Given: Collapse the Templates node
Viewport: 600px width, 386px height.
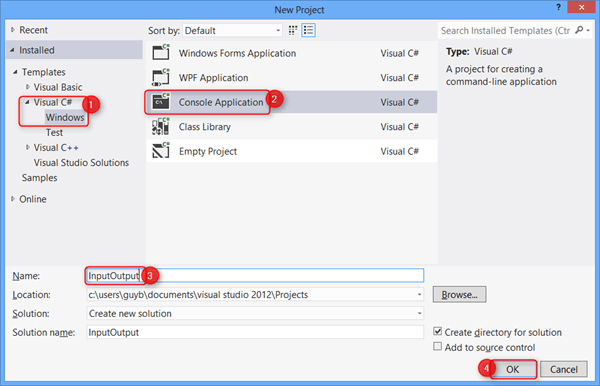Looking at the screenshot, I should (x=15, y=72).
